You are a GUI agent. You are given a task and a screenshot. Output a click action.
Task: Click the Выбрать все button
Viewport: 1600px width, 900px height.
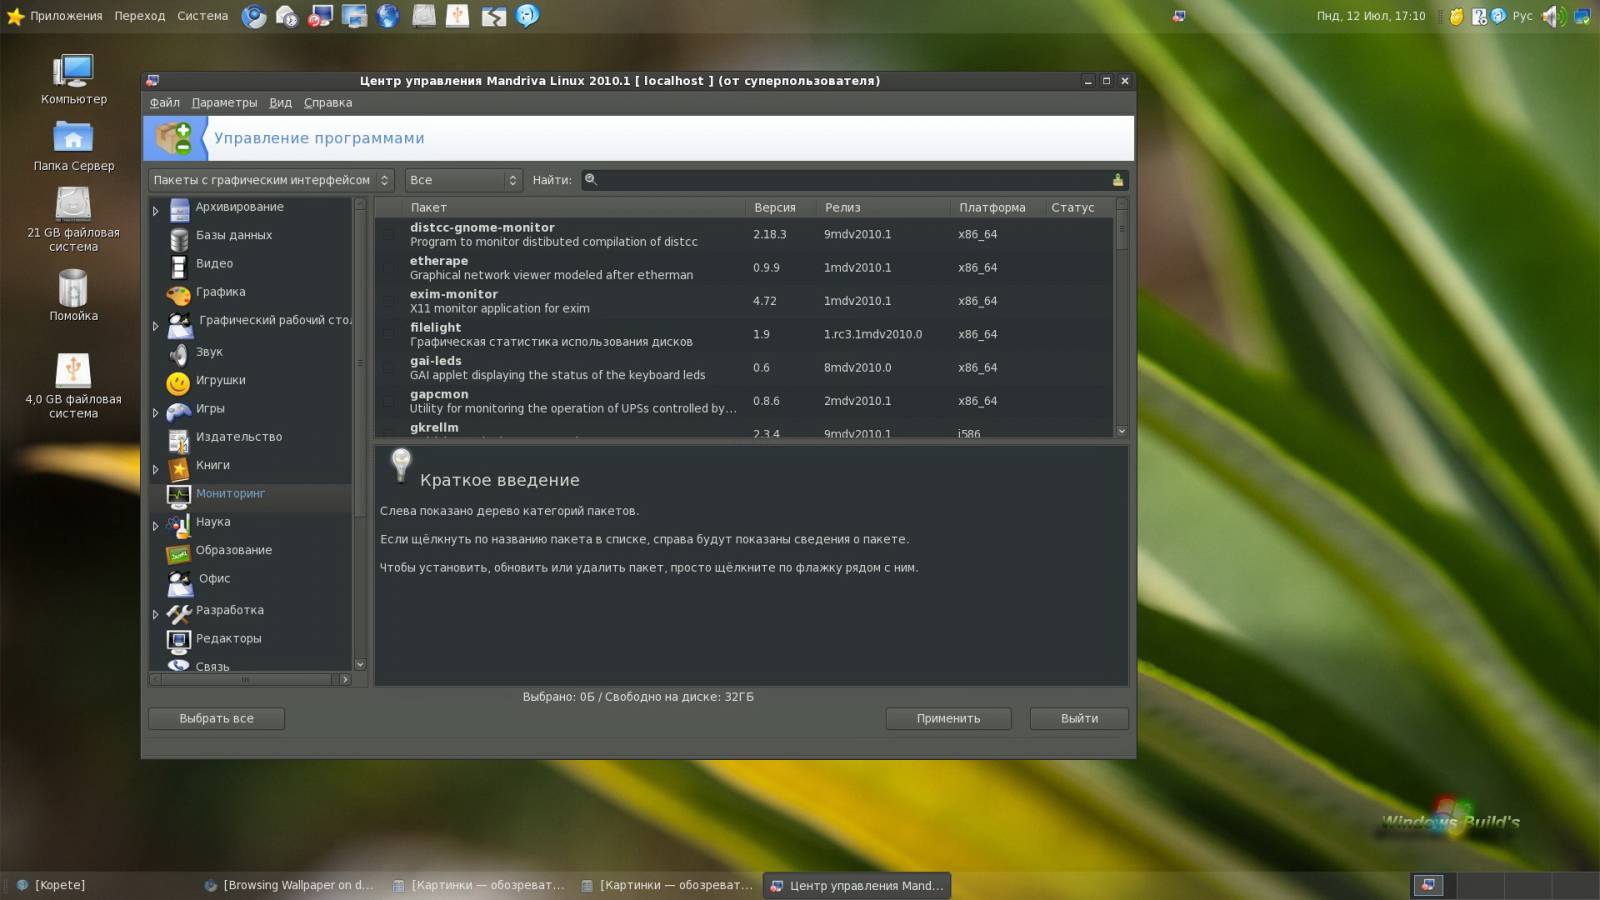(x=216, y=719)
